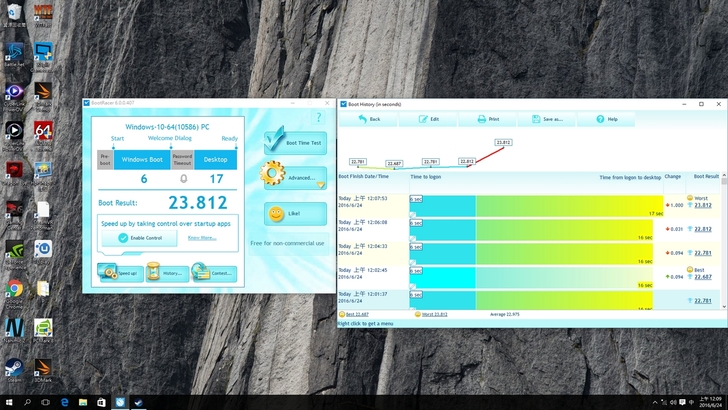The image size is (728, 410).
Task: Click the Change column header
Action: click(672, 176)
